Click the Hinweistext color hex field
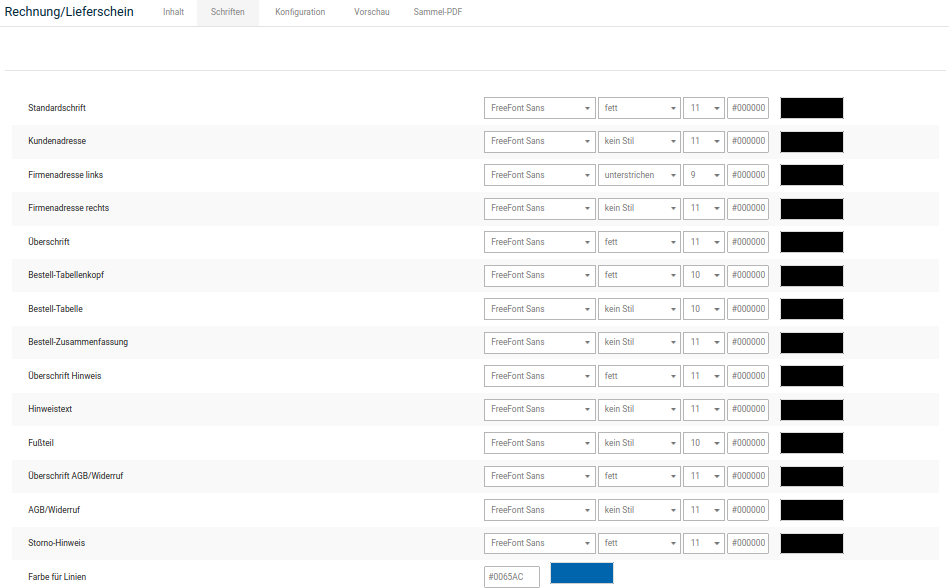949x588 pixels. (747, 409)
